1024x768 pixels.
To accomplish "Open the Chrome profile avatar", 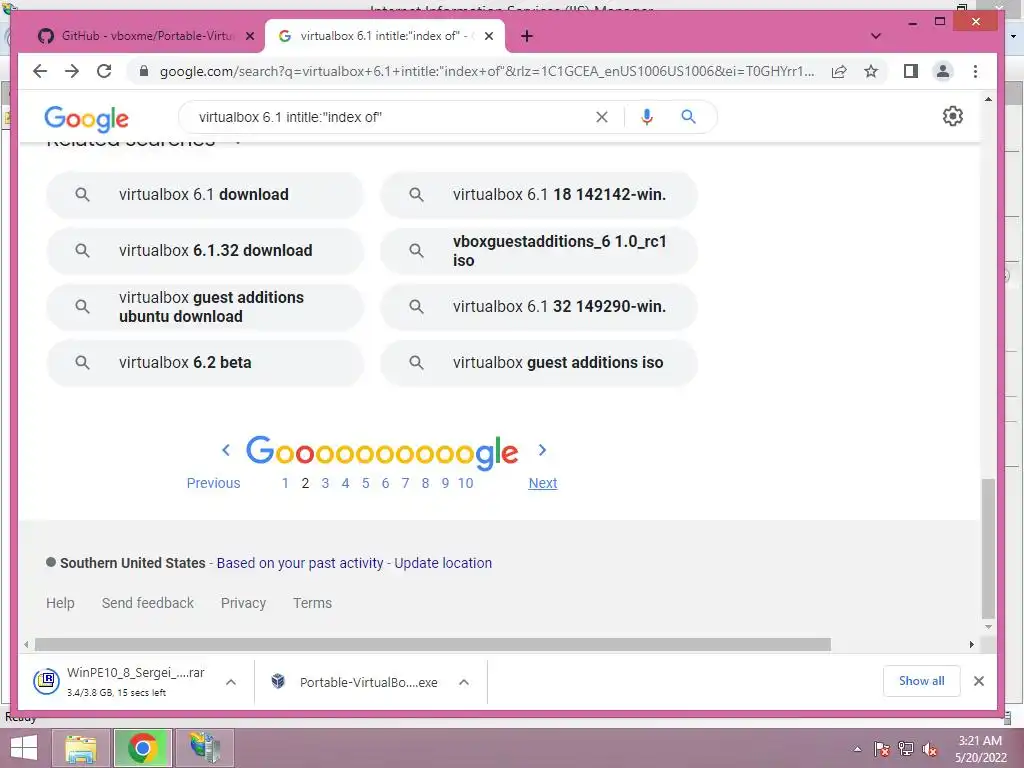I will tap(943, 71).
